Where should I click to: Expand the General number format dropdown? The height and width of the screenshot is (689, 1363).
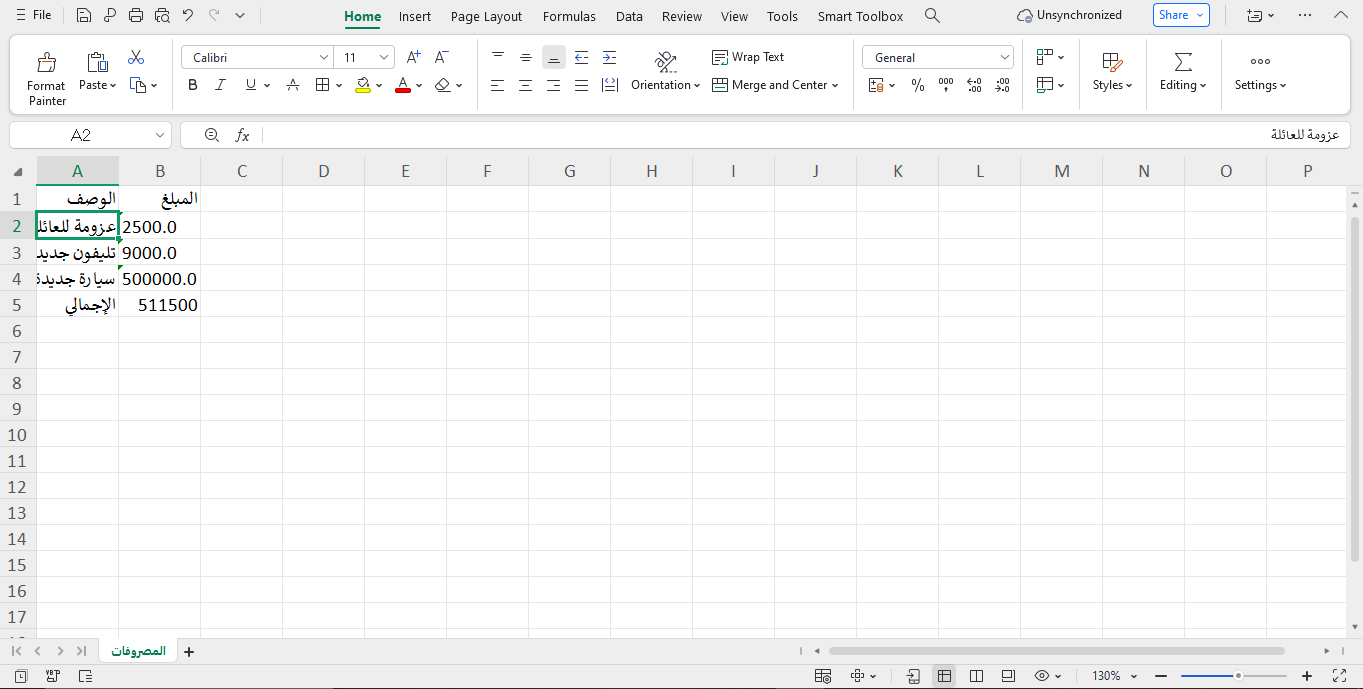1005,58
